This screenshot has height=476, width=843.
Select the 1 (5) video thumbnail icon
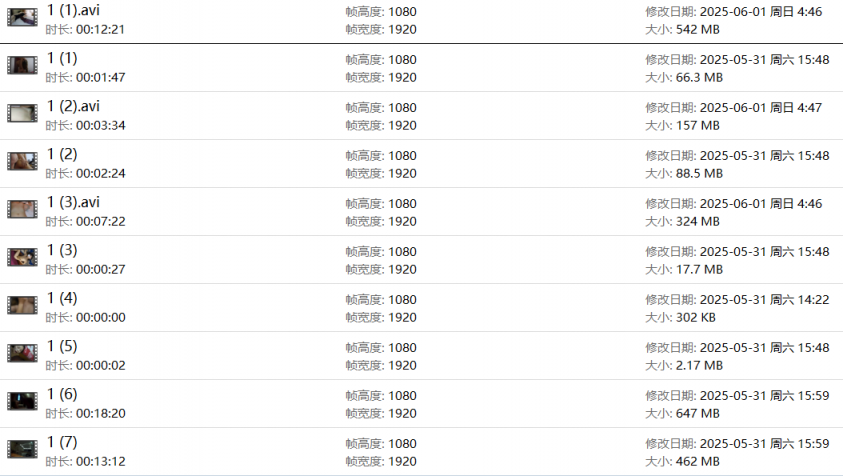pyautogui.click(x=22, y=353)
